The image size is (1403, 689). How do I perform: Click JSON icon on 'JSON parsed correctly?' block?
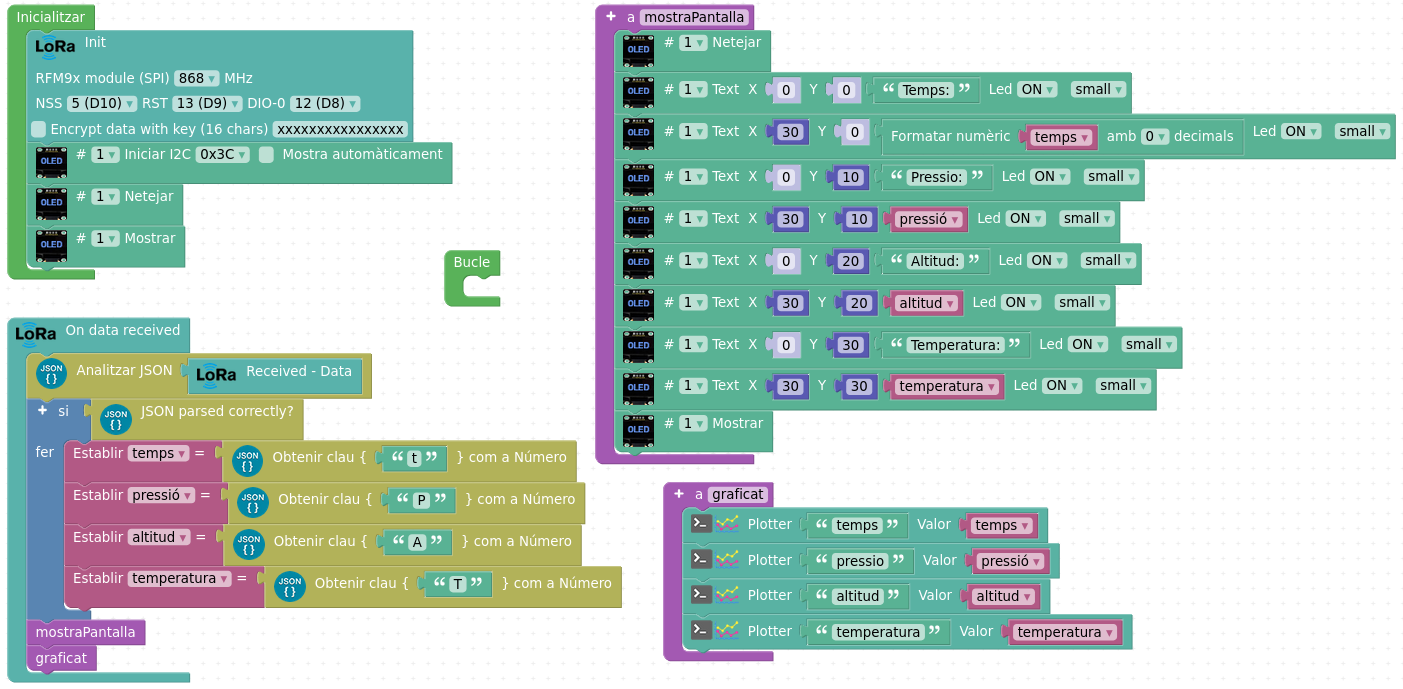coord(116,418)
